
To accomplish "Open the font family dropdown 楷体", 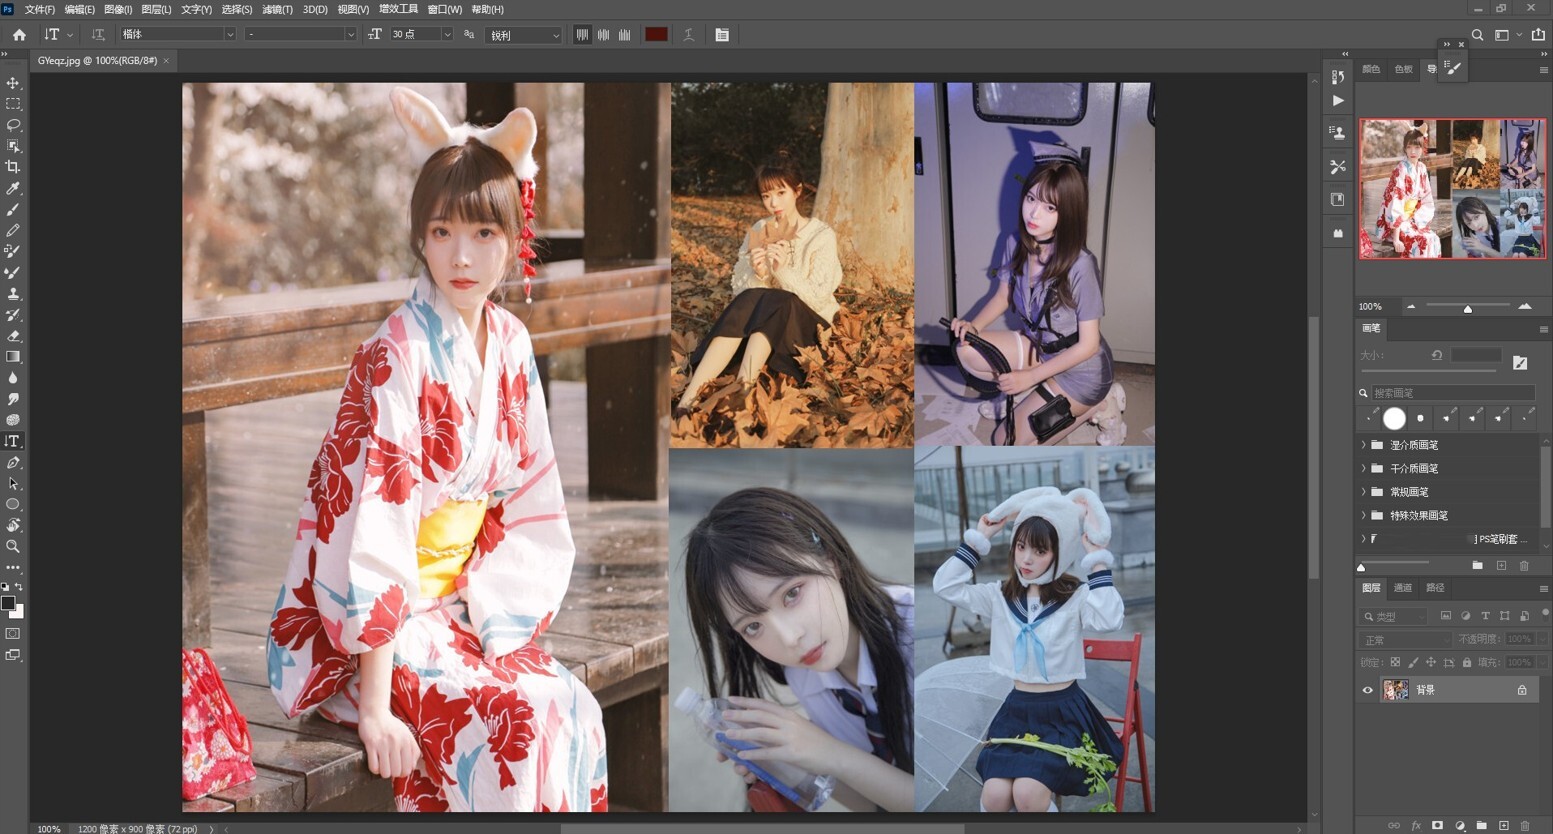I will (x=178, y=34).
